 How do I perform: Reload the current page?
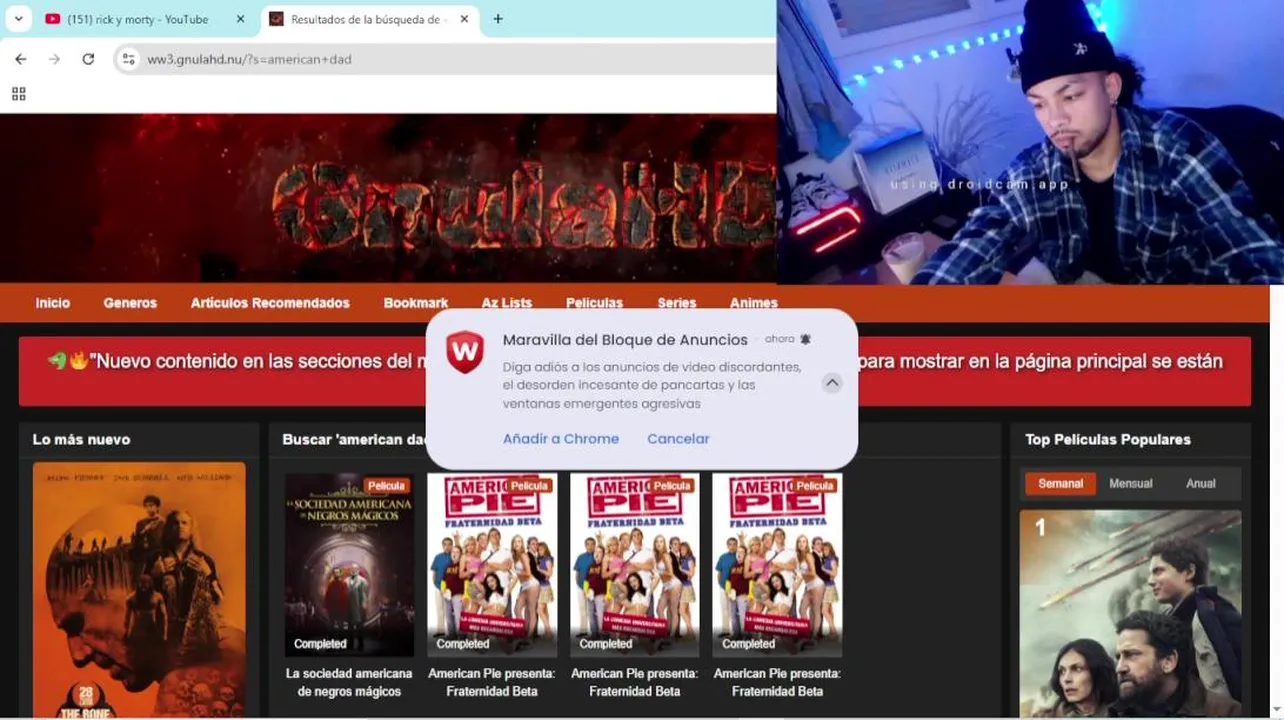pos(88,59)
